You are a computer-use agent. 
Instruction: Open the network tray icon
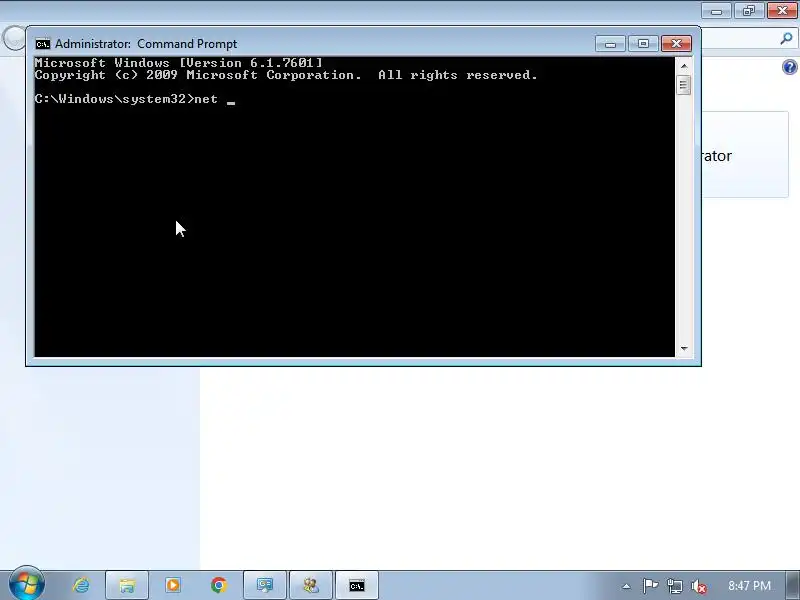click(x=674, y=586)
